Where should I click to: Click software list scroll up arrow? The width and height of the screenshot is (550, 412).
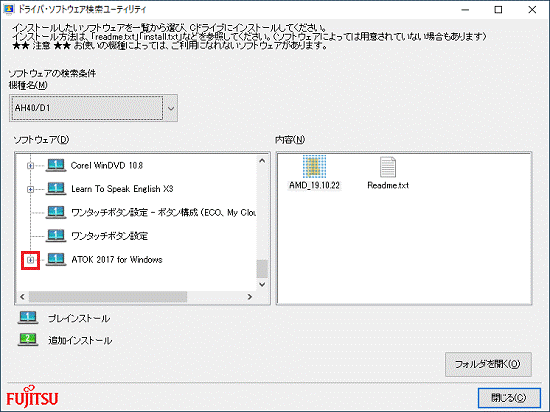click(262, 161)
